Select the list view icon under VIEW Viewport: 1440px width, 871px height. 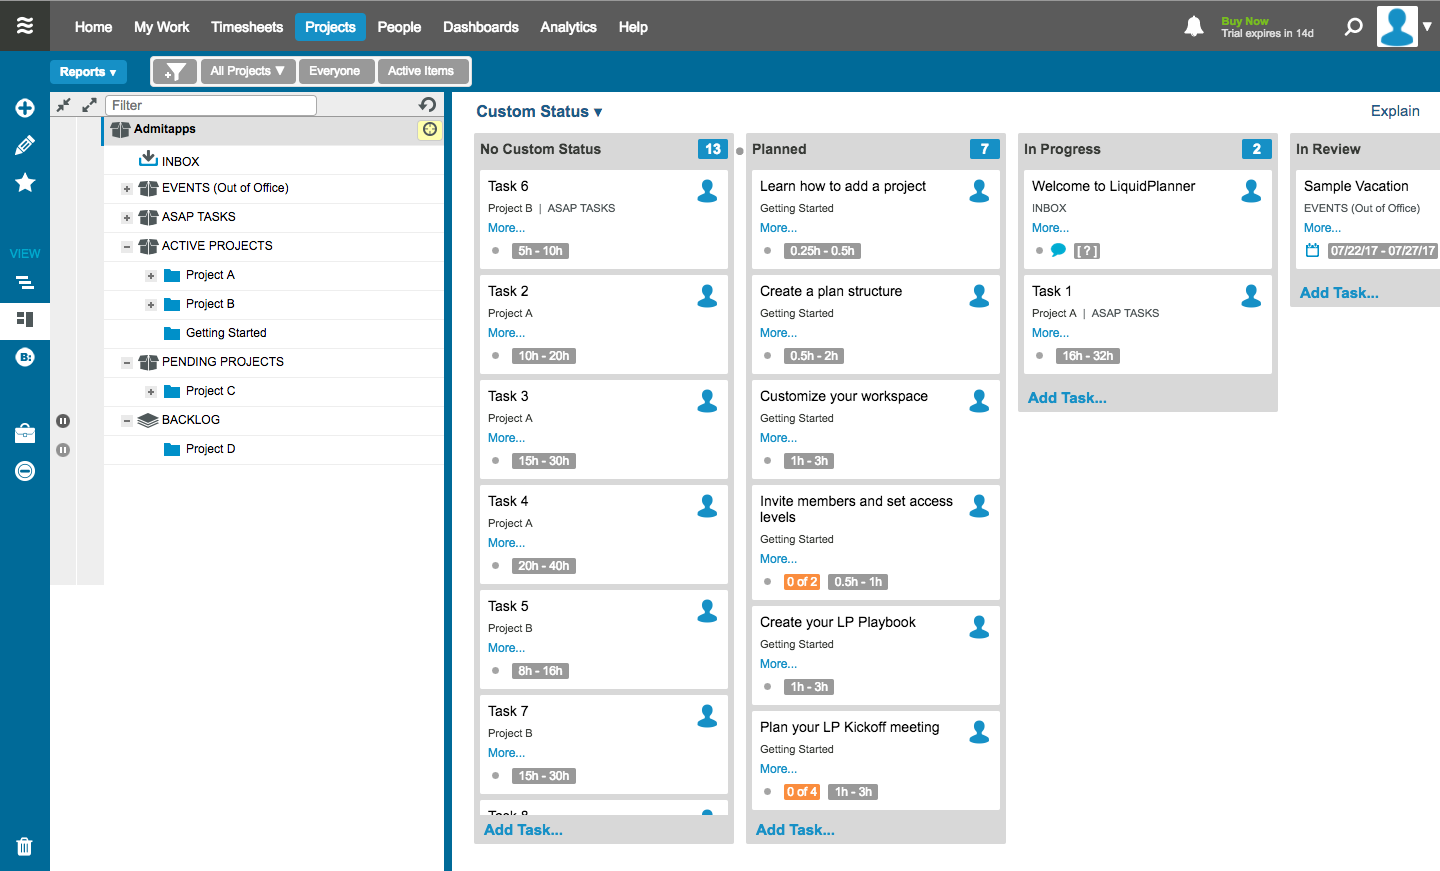pos(24,282)
